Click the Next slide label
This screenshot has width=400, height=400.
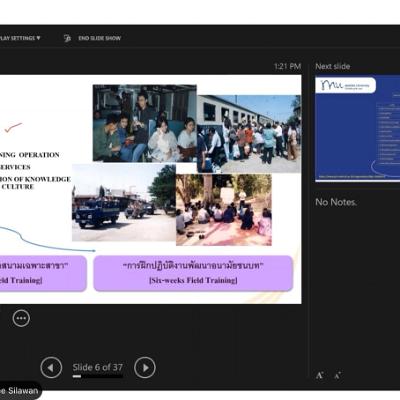click(333, 66)
